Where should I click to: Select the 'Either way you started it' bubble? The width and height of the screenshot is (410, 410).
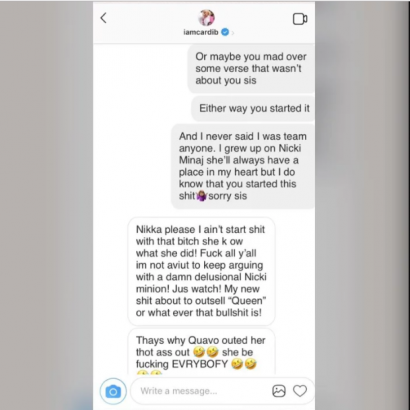click(x=254, y=108)
